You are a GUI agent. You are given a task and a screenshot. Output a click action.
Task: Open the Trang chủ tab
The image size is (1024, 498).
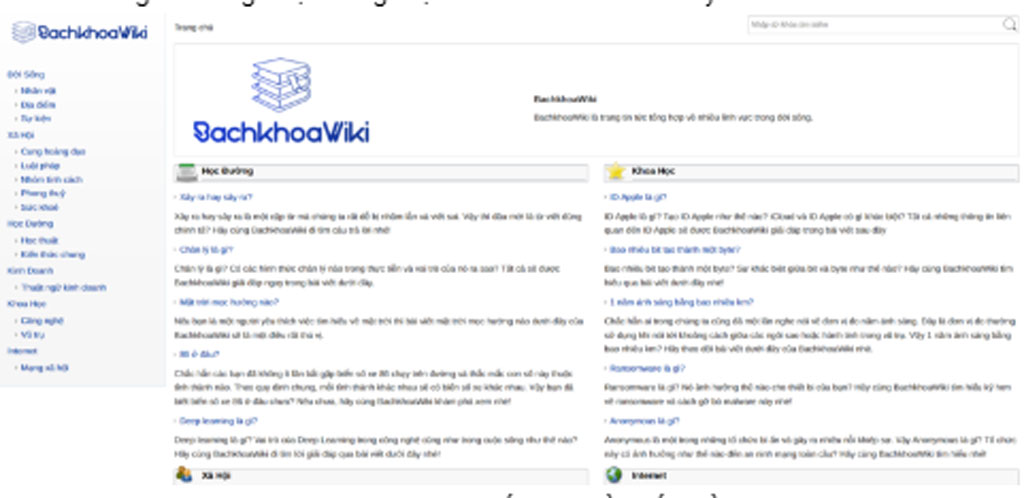[x=194, y=27]
